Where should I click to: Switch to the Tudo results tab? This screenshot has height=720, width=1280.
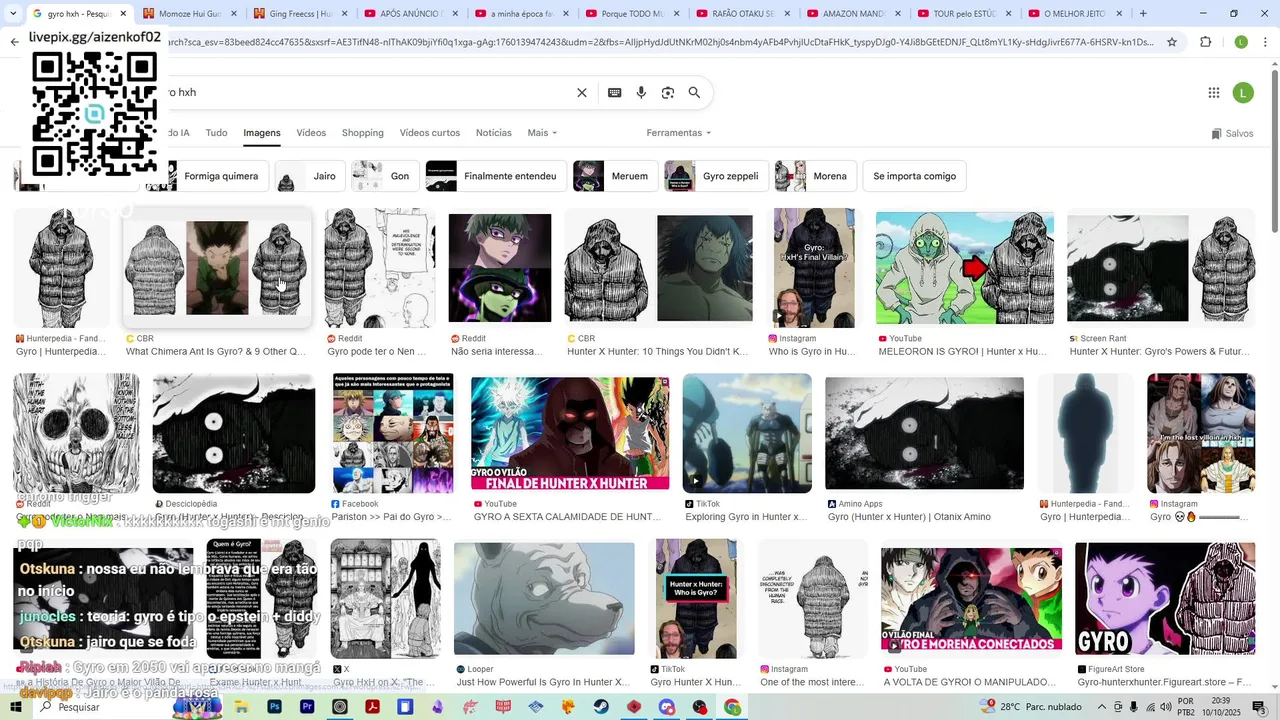[x=216, y=133]
